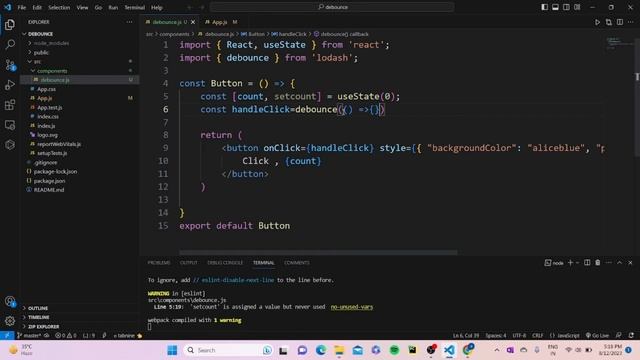Open the Help menu
The width and height of the screenshot is (640, 360).
coord(157,7)
